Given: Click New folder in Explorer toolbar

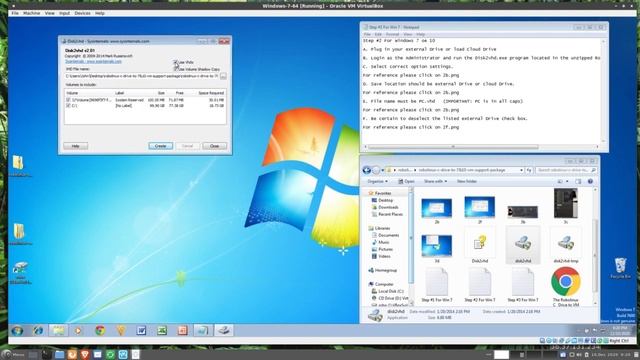Looking at the screenshot, I should (x=467, y=181).
